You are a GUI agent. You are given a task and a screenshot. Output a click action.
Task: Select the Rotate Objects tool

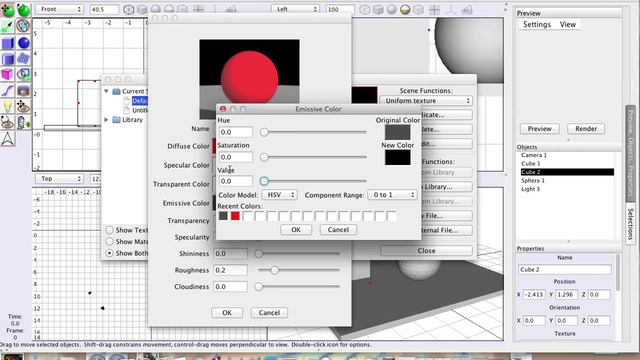point(23,9)
